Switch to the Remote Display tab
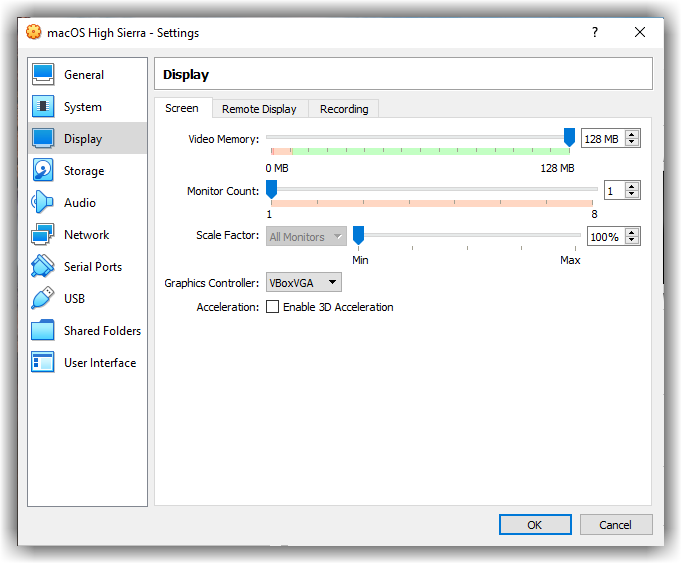682x564 pixels. (x=259, y=109)
